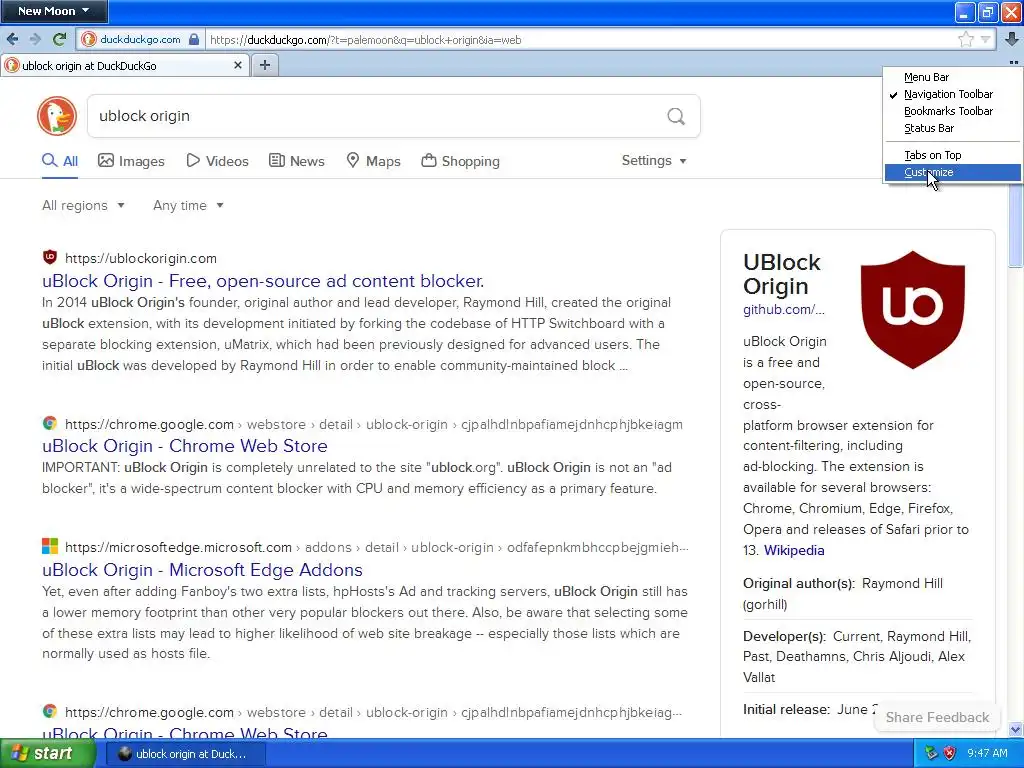This screenshot has width=1024, height=768.
Task: Click the taskbar clock showing 9:47 AM
Action: pos(987,753)
